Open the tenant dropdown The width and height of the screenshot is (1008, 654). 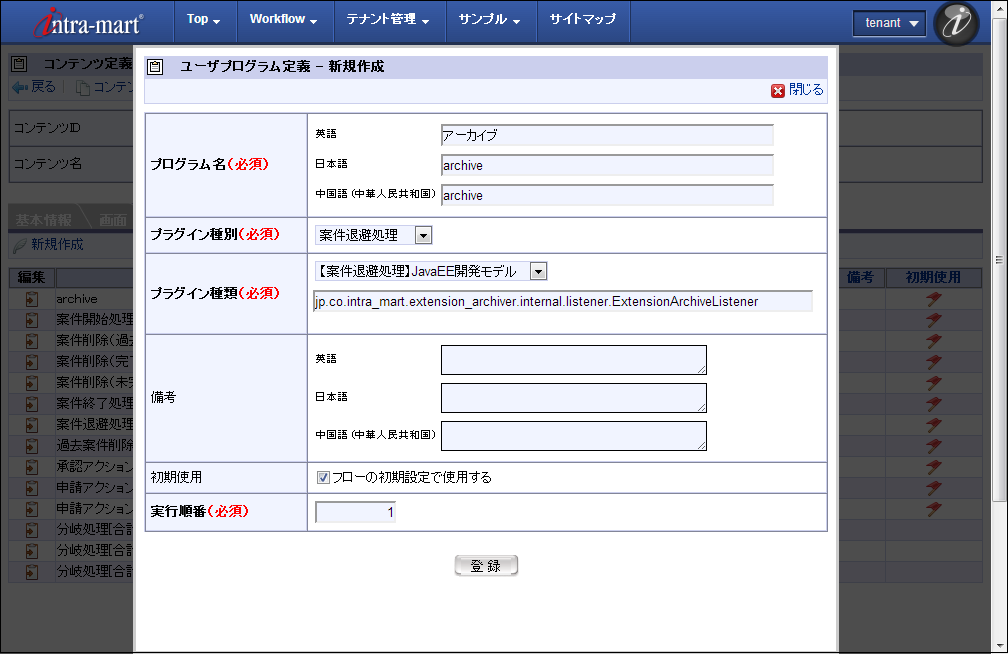pyautogui.click(x=889, y=23)
